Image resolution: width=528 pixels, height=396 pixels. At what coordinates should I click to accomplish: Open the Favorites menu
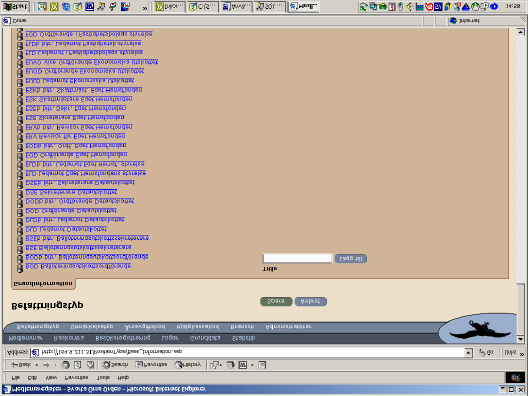coord(76,377)
